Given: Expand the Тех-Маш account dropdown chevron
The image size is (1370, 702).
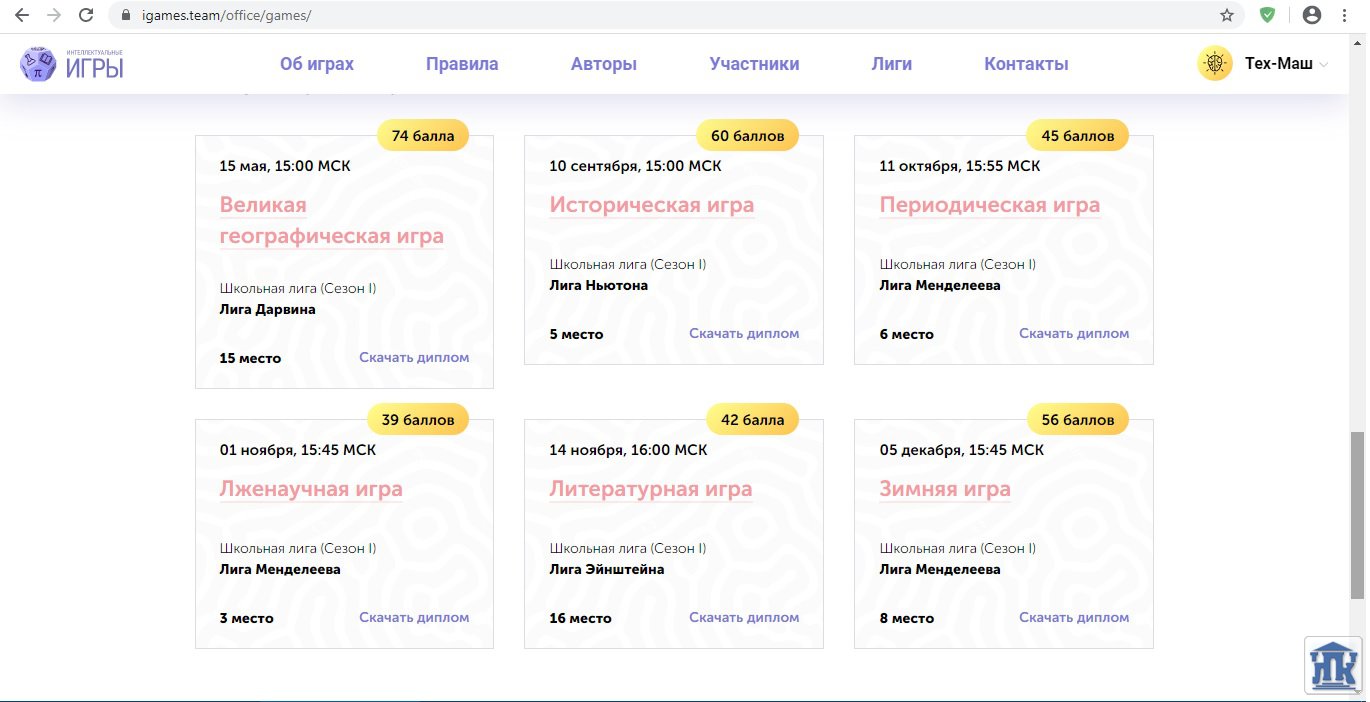Looking at the screenshot, I should tap(1324, 65).
